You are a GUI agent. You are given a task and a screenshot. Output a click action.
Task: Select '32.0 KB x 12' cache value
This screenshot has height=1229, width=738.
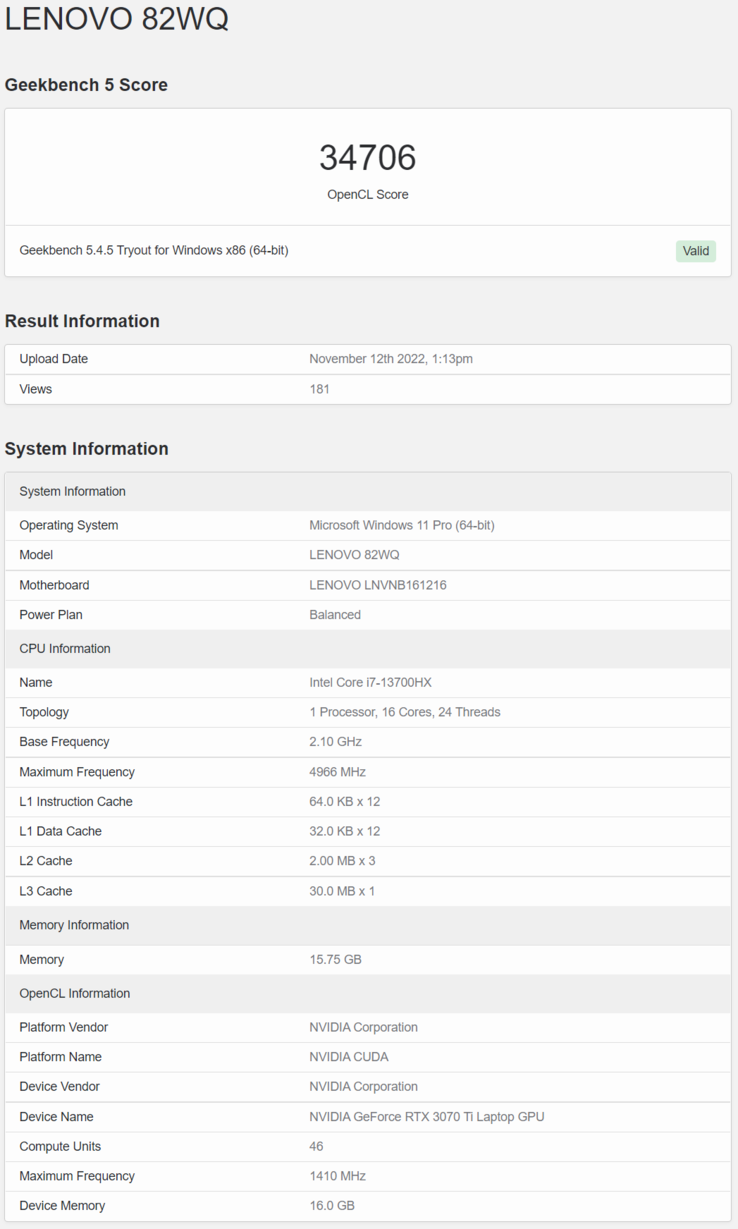click(345, 831)
